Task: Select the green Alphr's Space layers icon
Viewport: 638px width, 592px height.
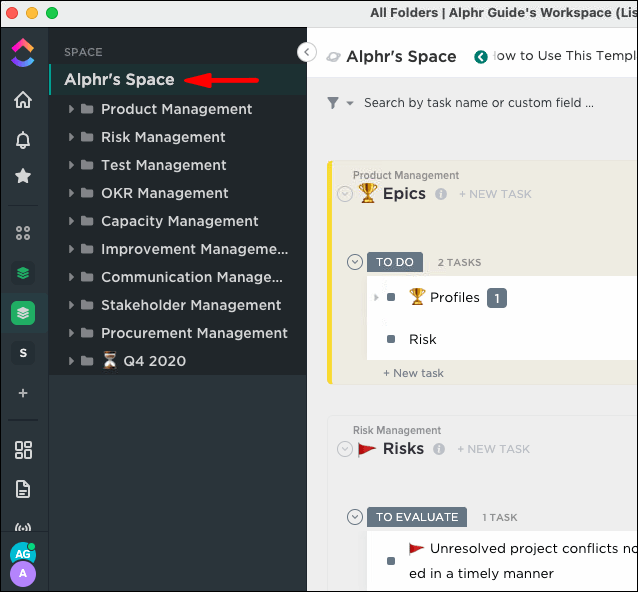Action: click(23, 313)
